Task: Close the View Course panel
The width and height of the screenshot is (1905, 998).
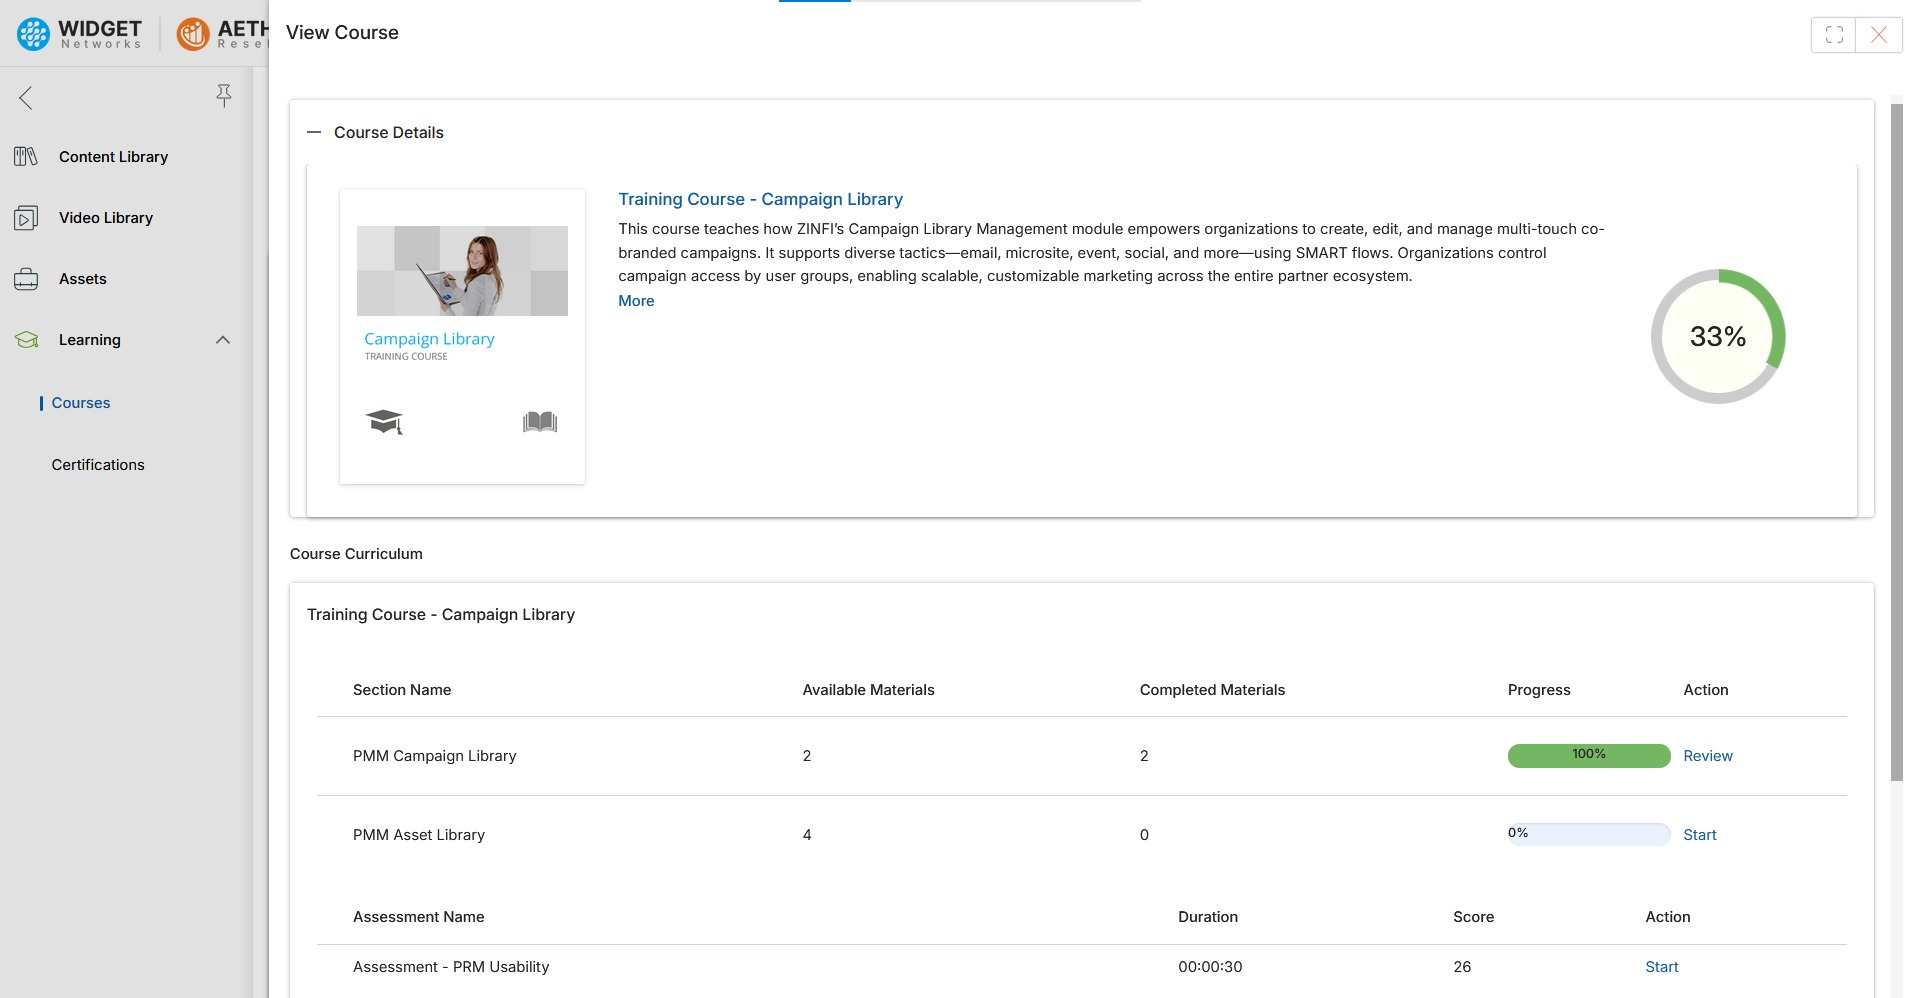Action: (x=1879, y=35)
